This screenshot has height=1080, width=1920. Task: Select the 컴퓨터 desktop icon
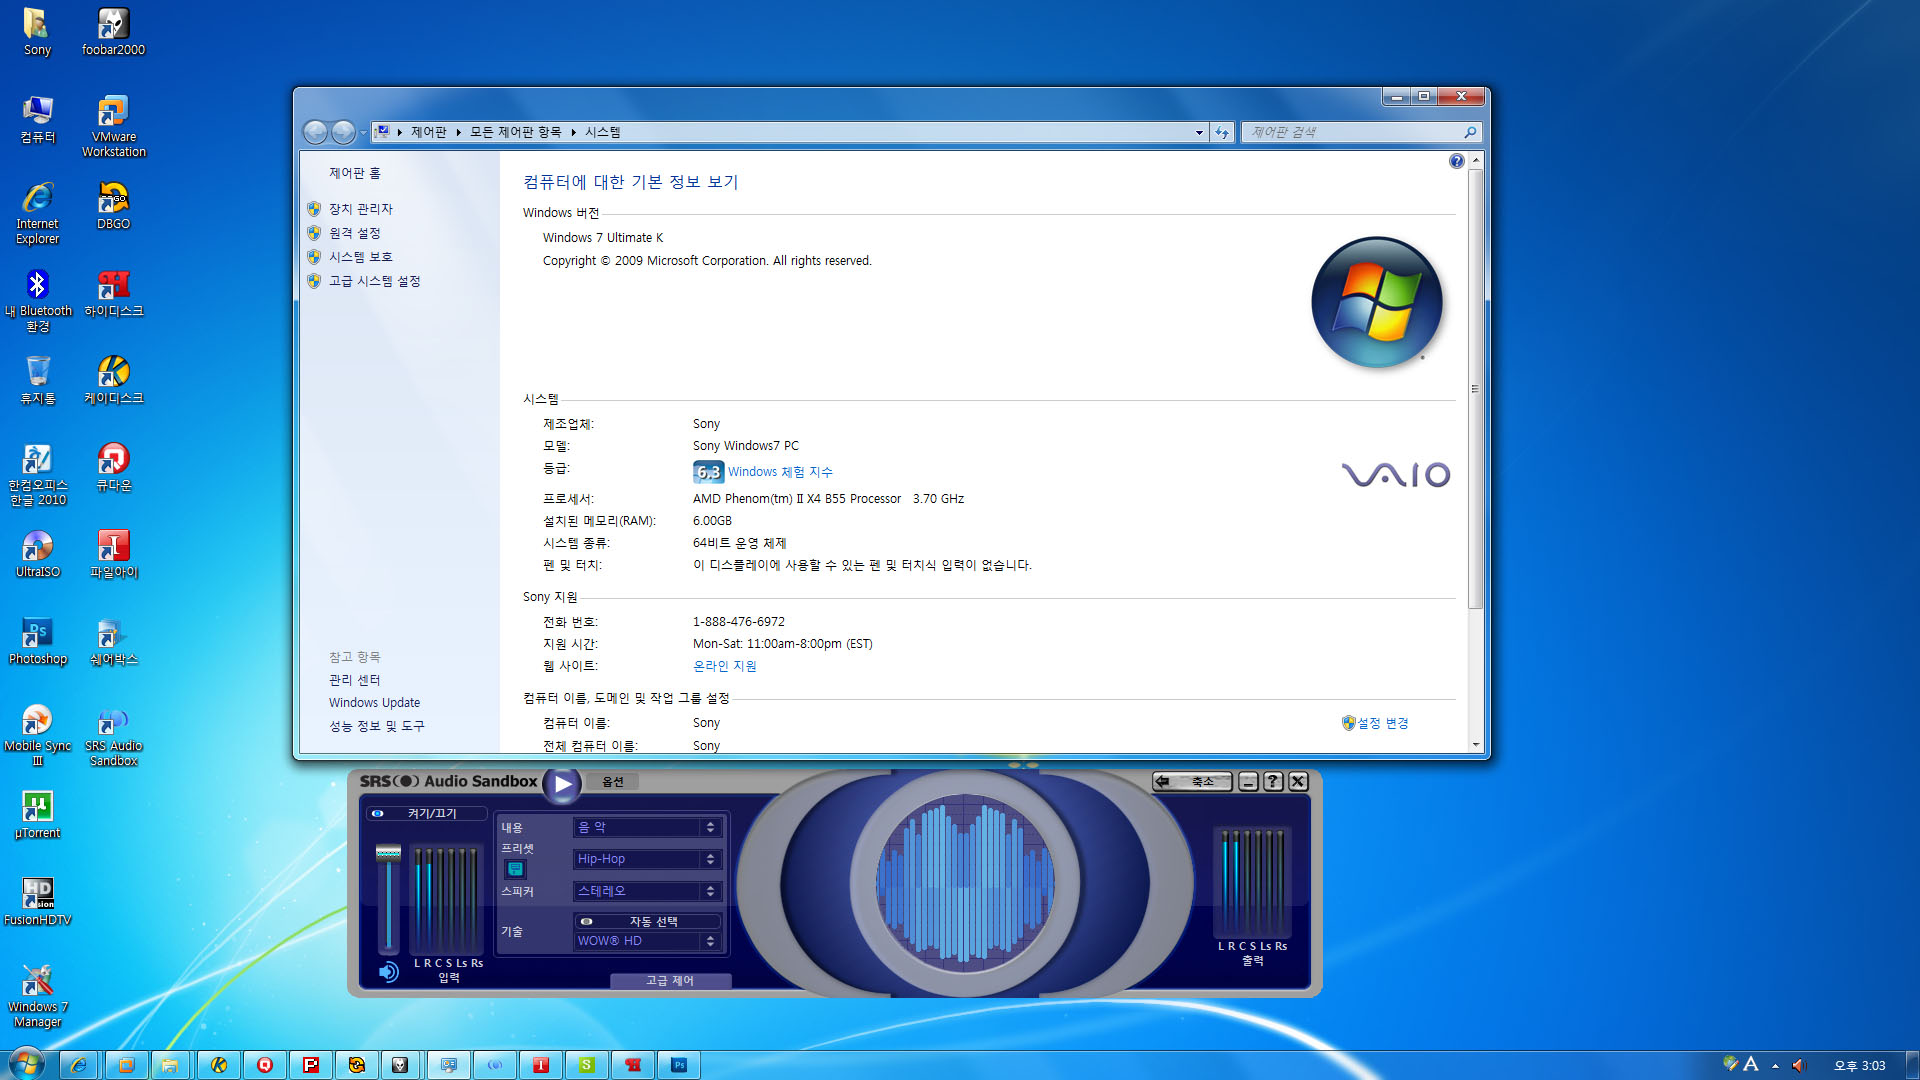coord(37,119)
